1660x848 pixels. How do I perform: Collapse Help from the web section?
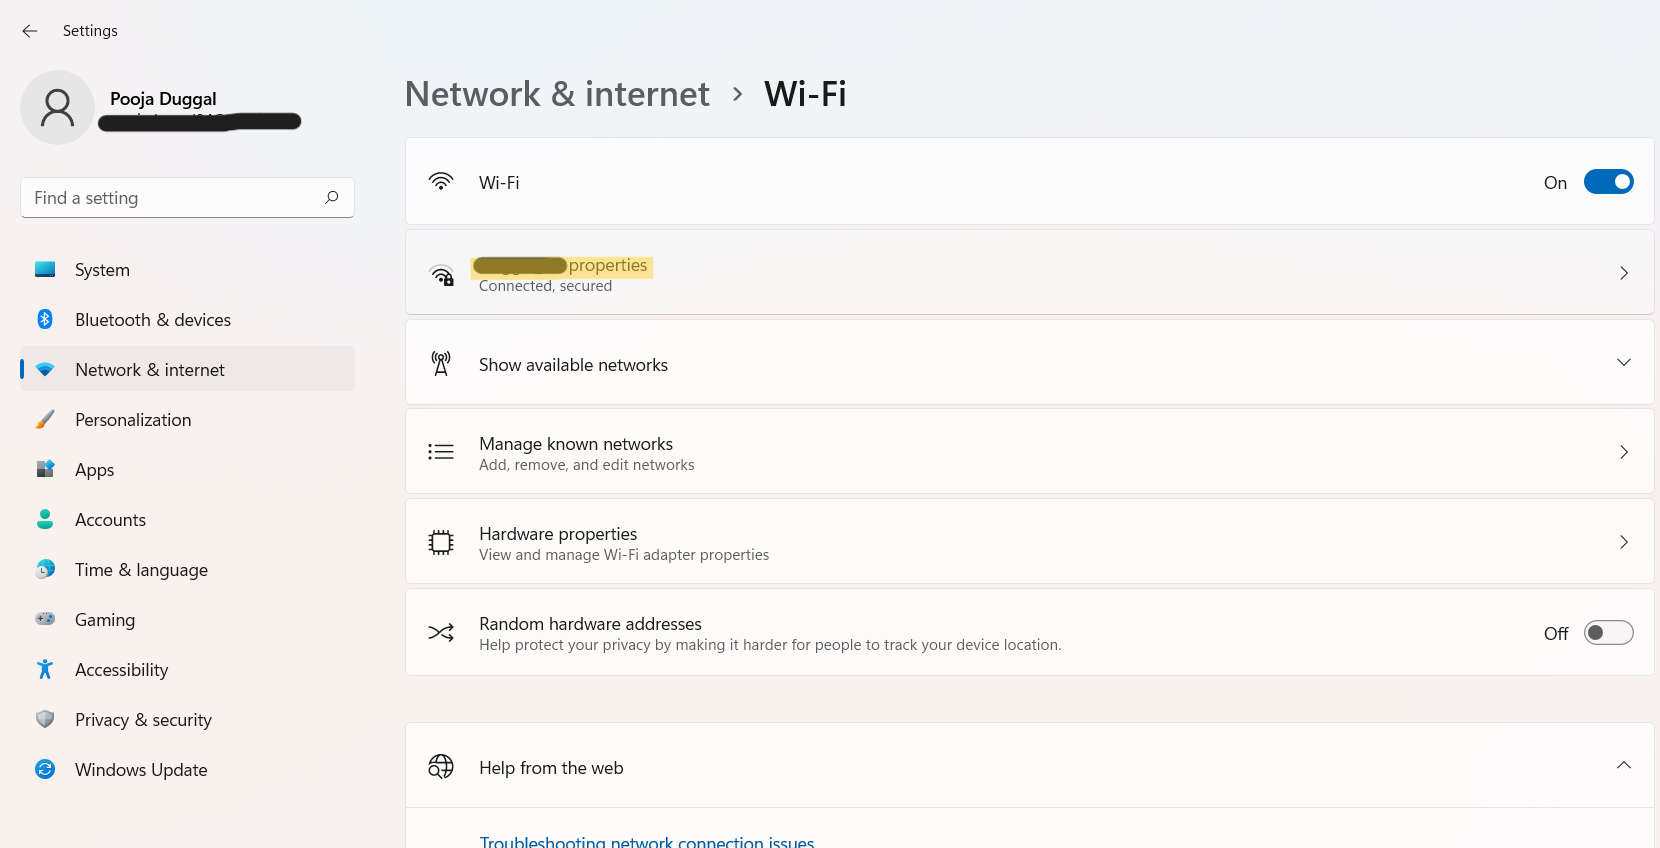click(x=1623, y=766)
